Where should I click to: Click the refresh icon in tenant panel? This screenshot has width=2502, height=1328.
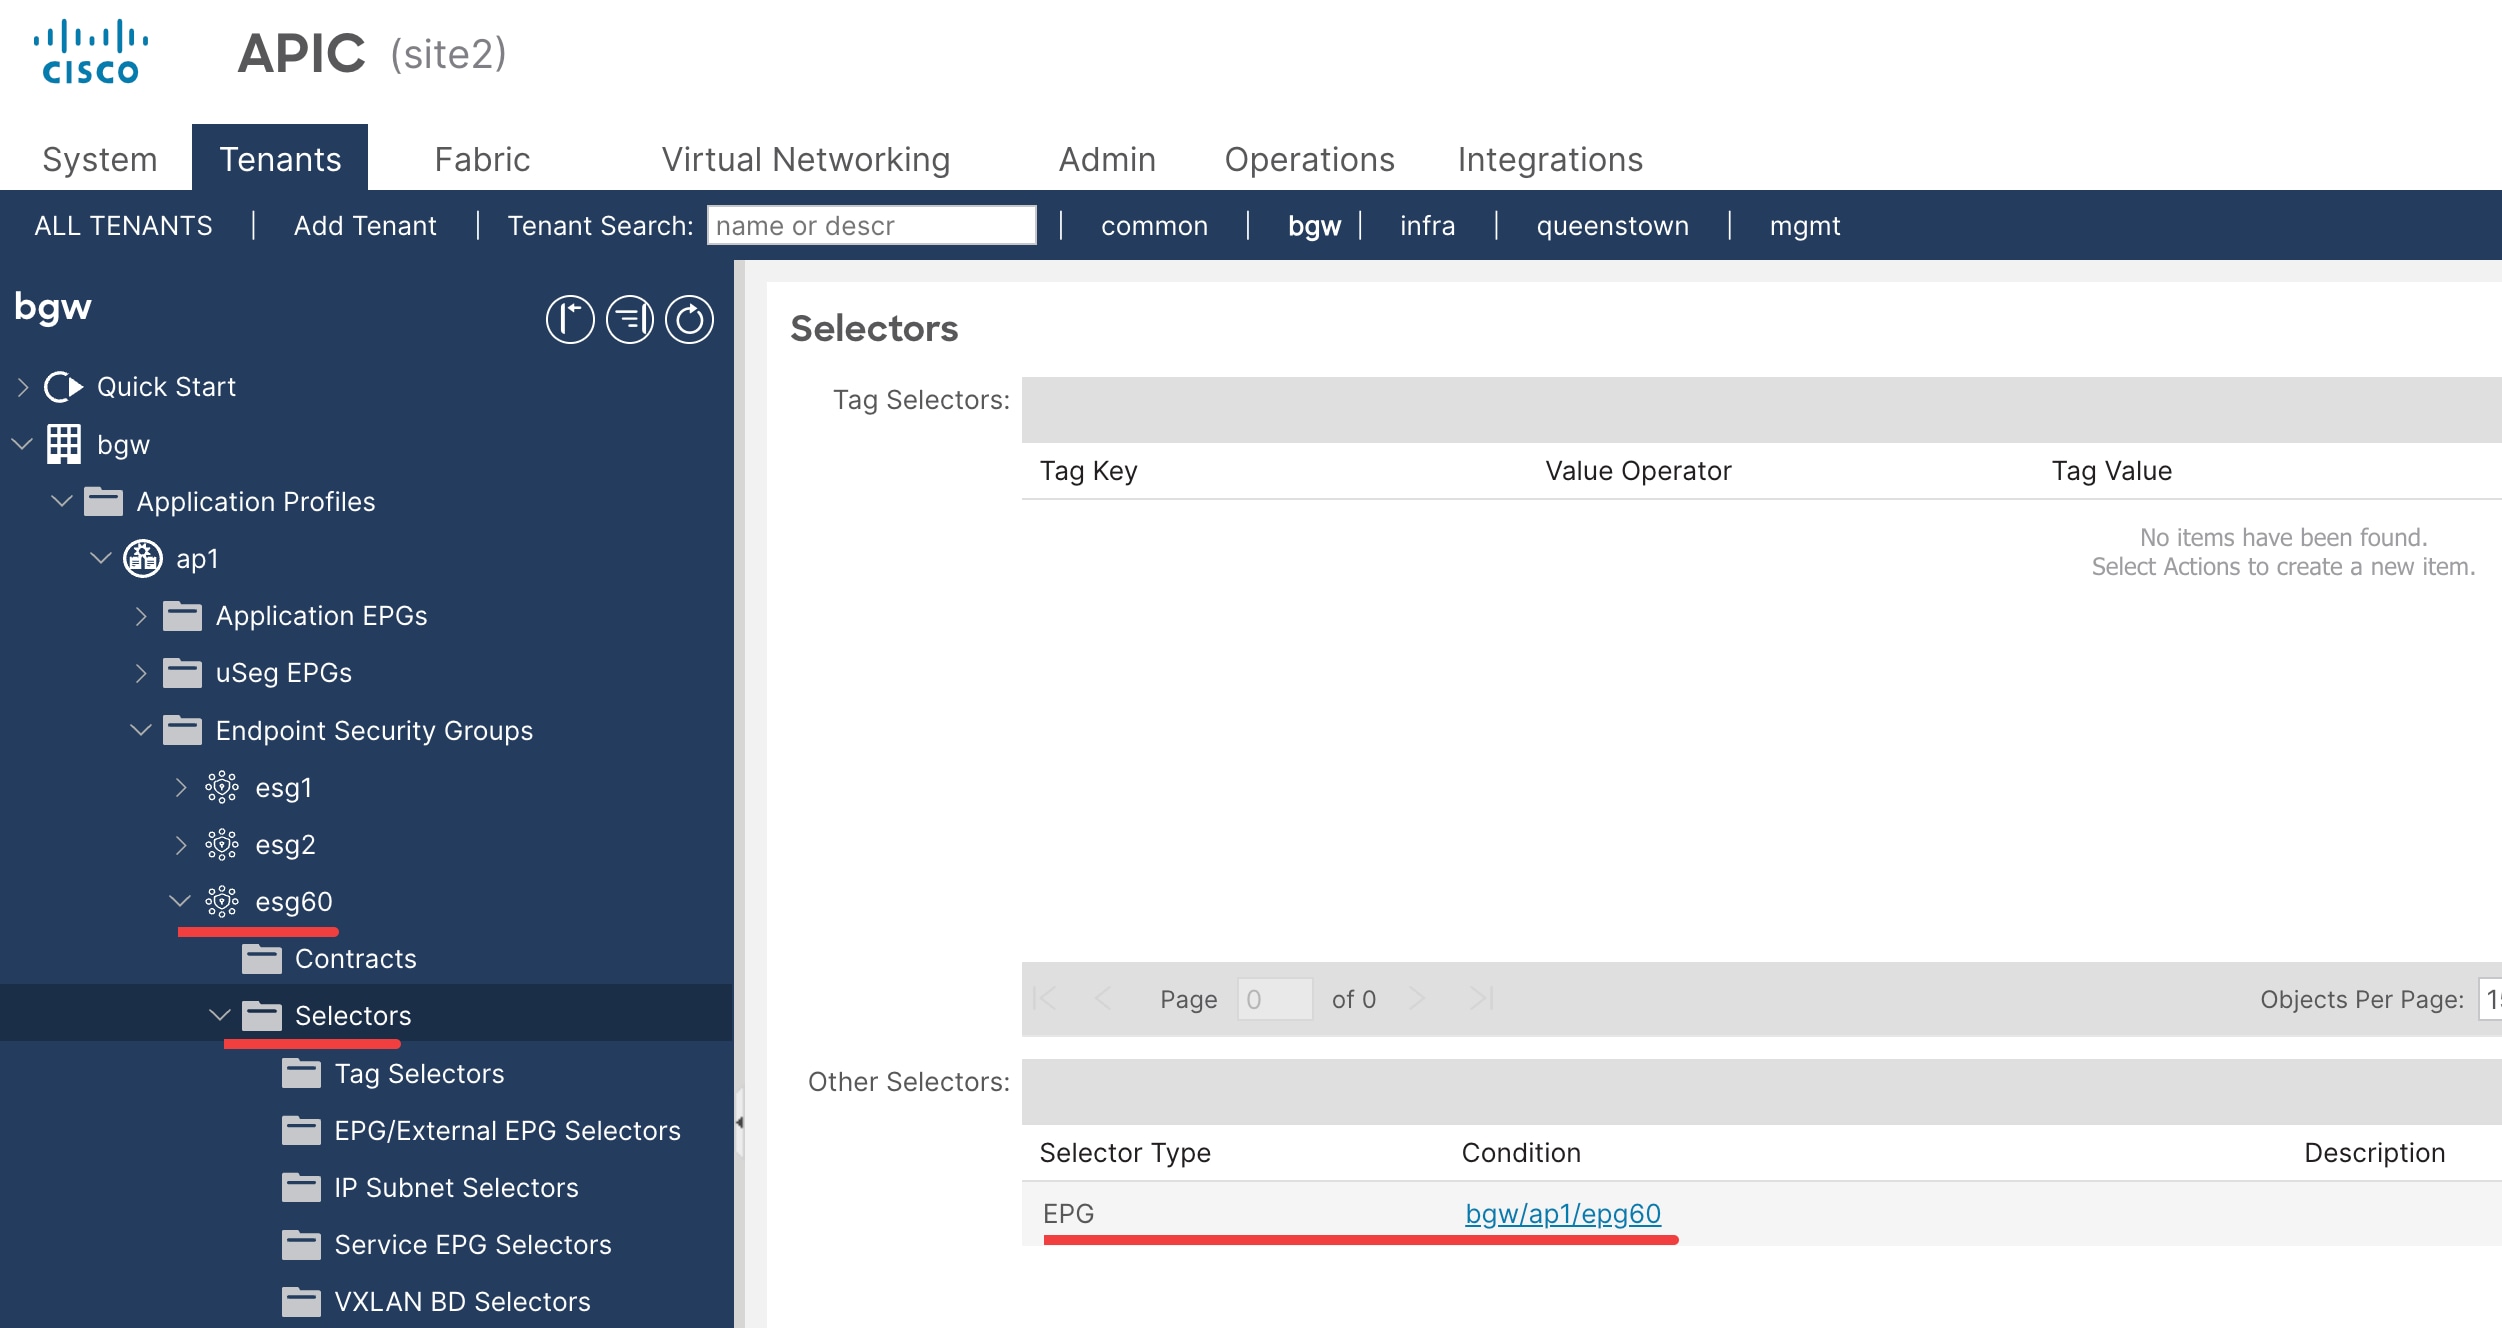click(x=690, y=320)
